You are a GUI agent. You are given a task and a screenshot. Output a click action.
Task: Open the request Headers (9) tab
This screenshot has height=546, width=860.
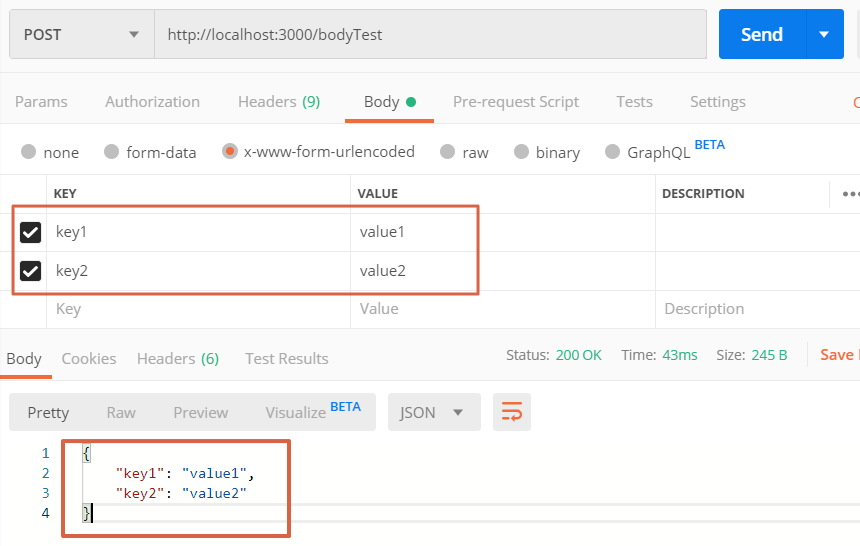[279, 102]
